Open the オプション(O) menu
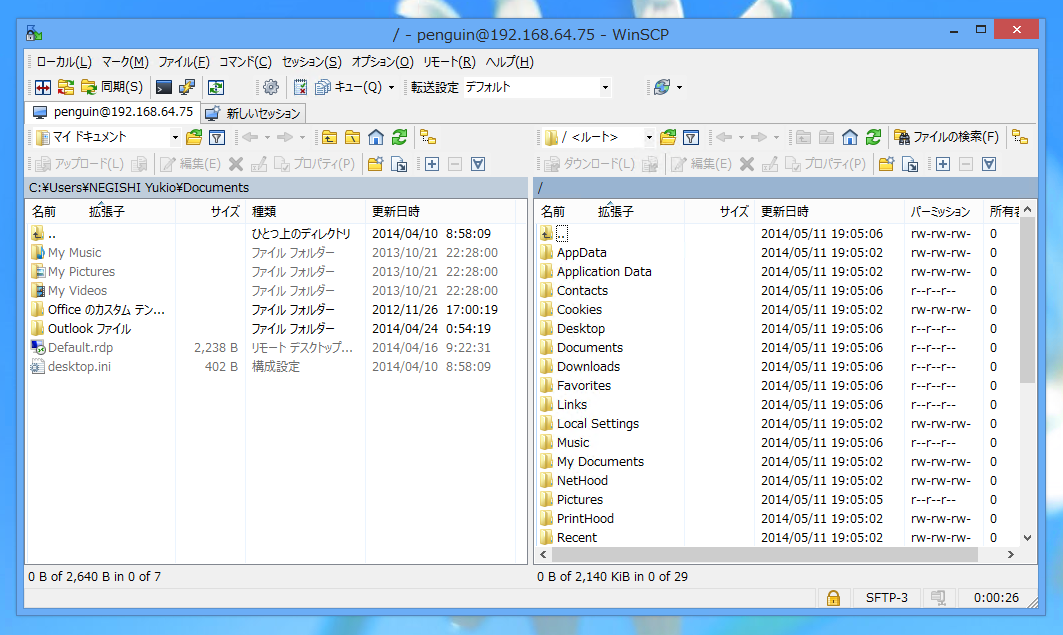 (382, 62)
